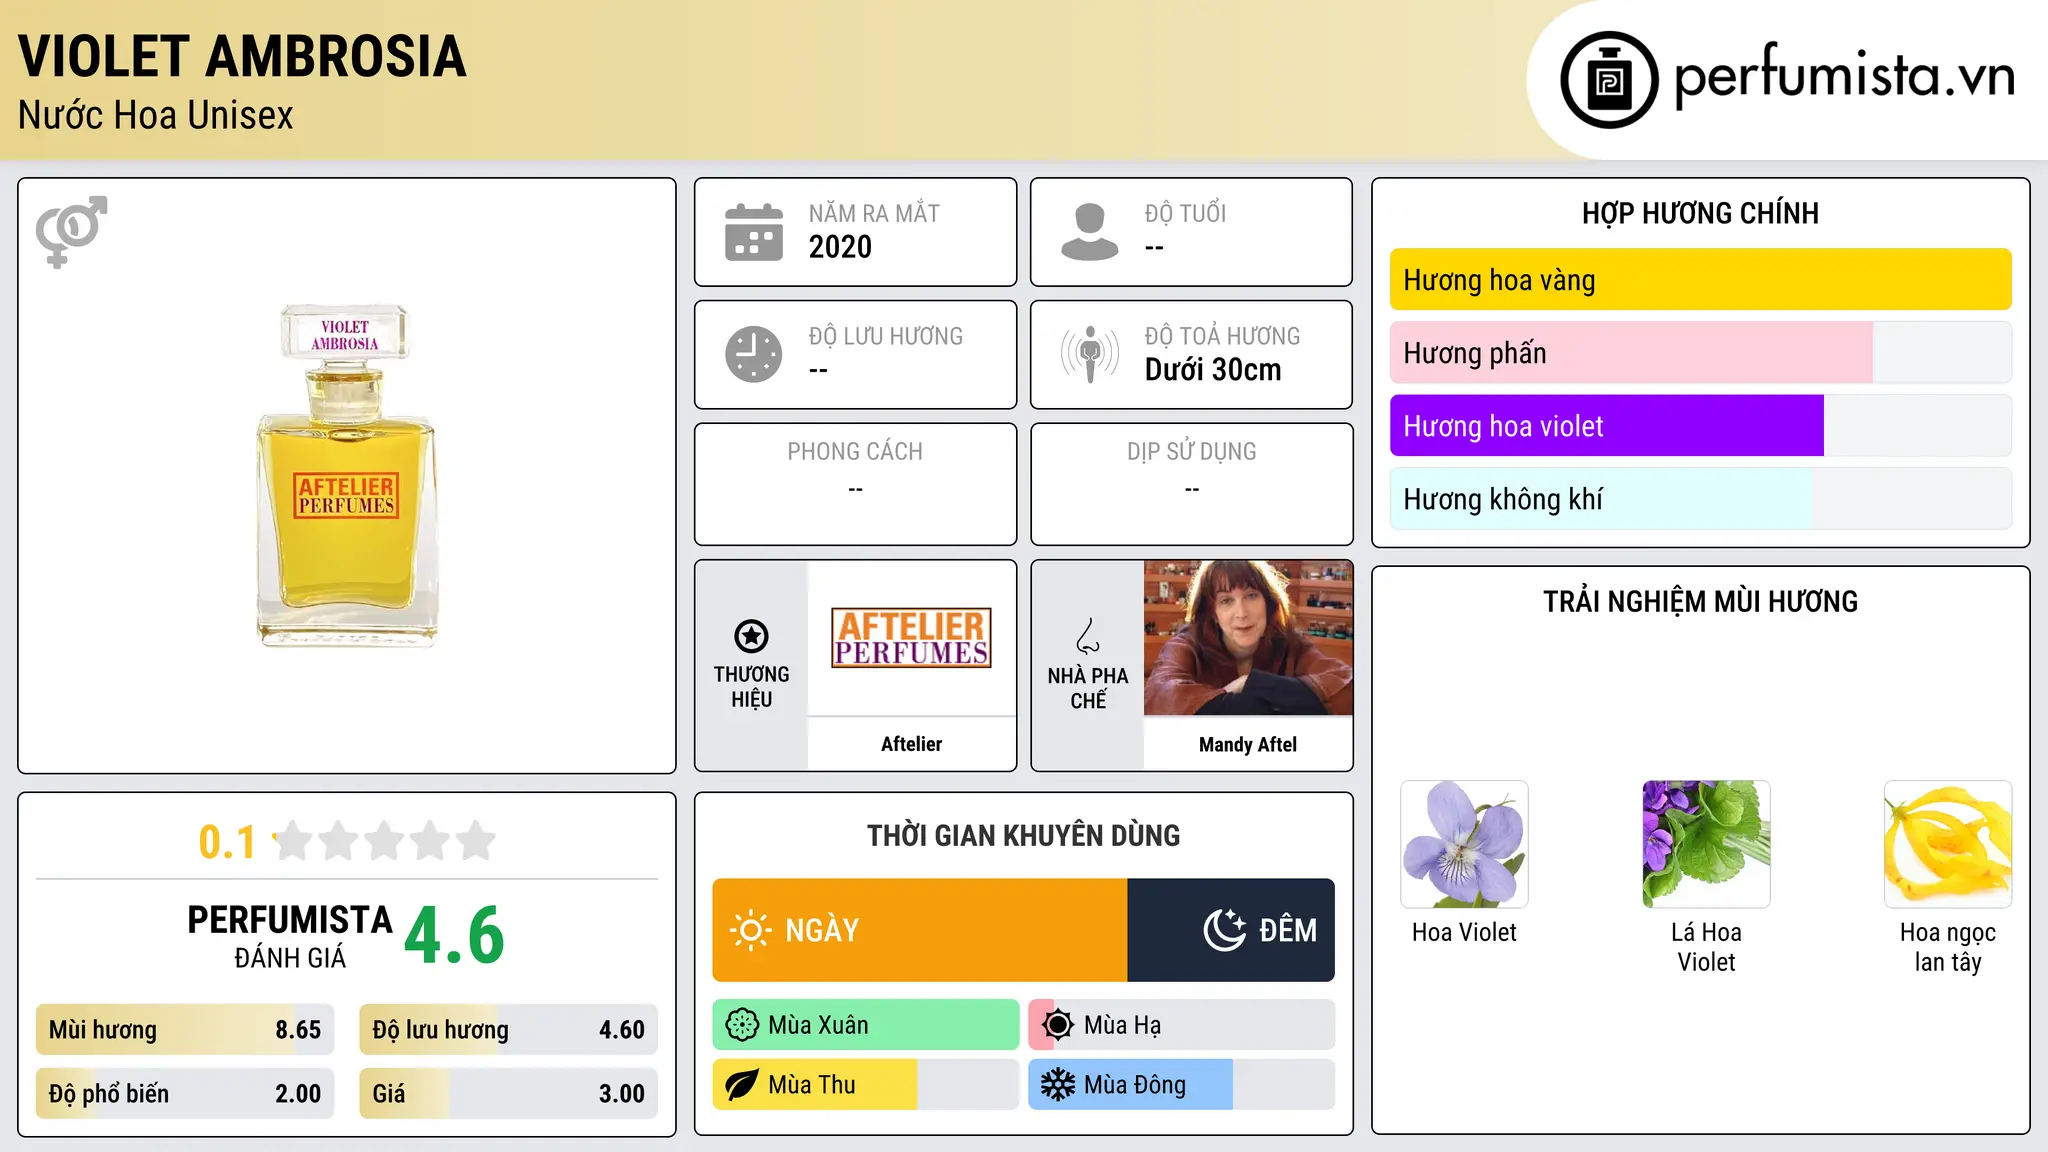Click the perfumista.vn perfume bottle logo icon
2048x1152 pixels.
click(1609, 80)
